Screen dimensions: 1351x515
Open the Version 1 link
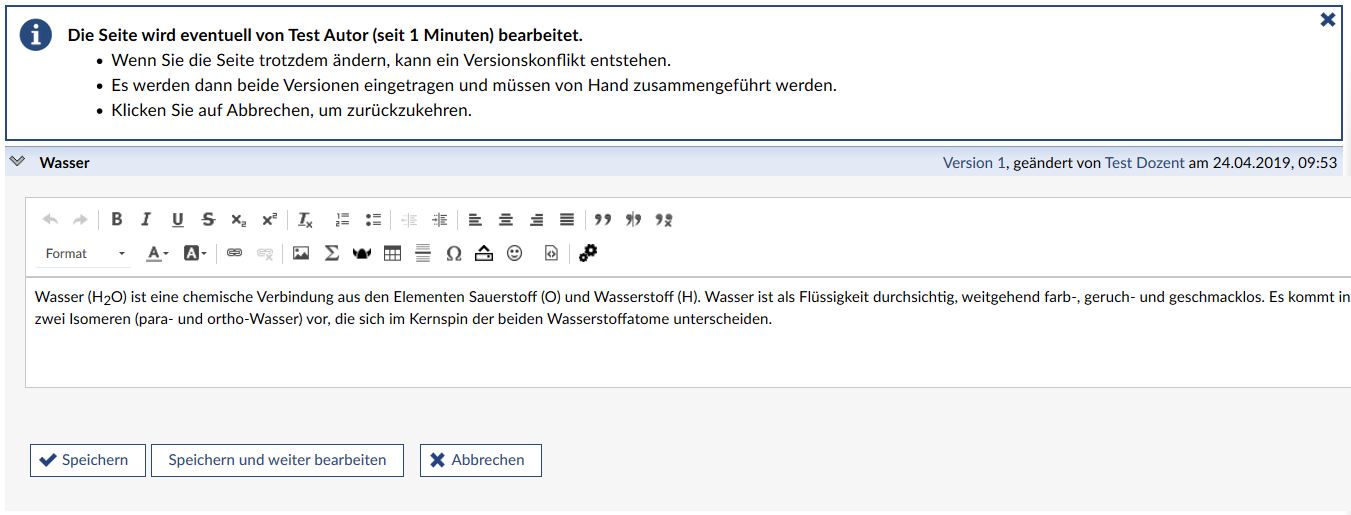click(x=974, y=162)
